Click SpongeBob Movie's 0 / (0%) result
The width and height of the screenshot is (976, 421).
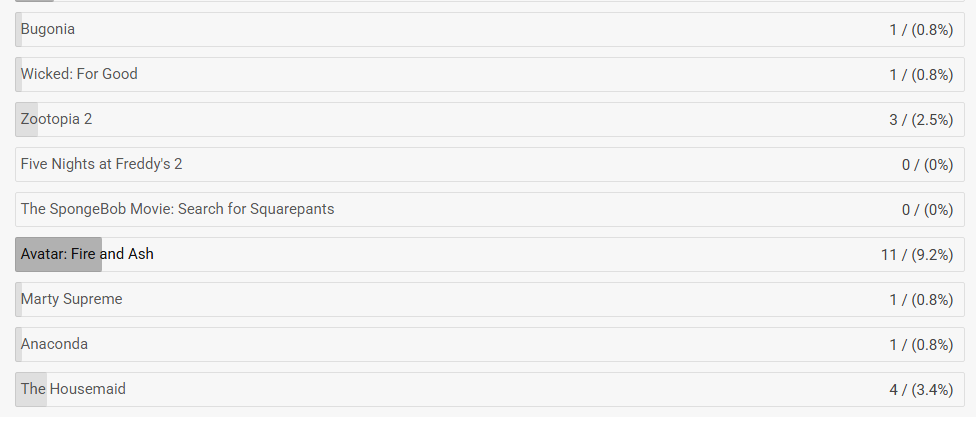[927, 210]
